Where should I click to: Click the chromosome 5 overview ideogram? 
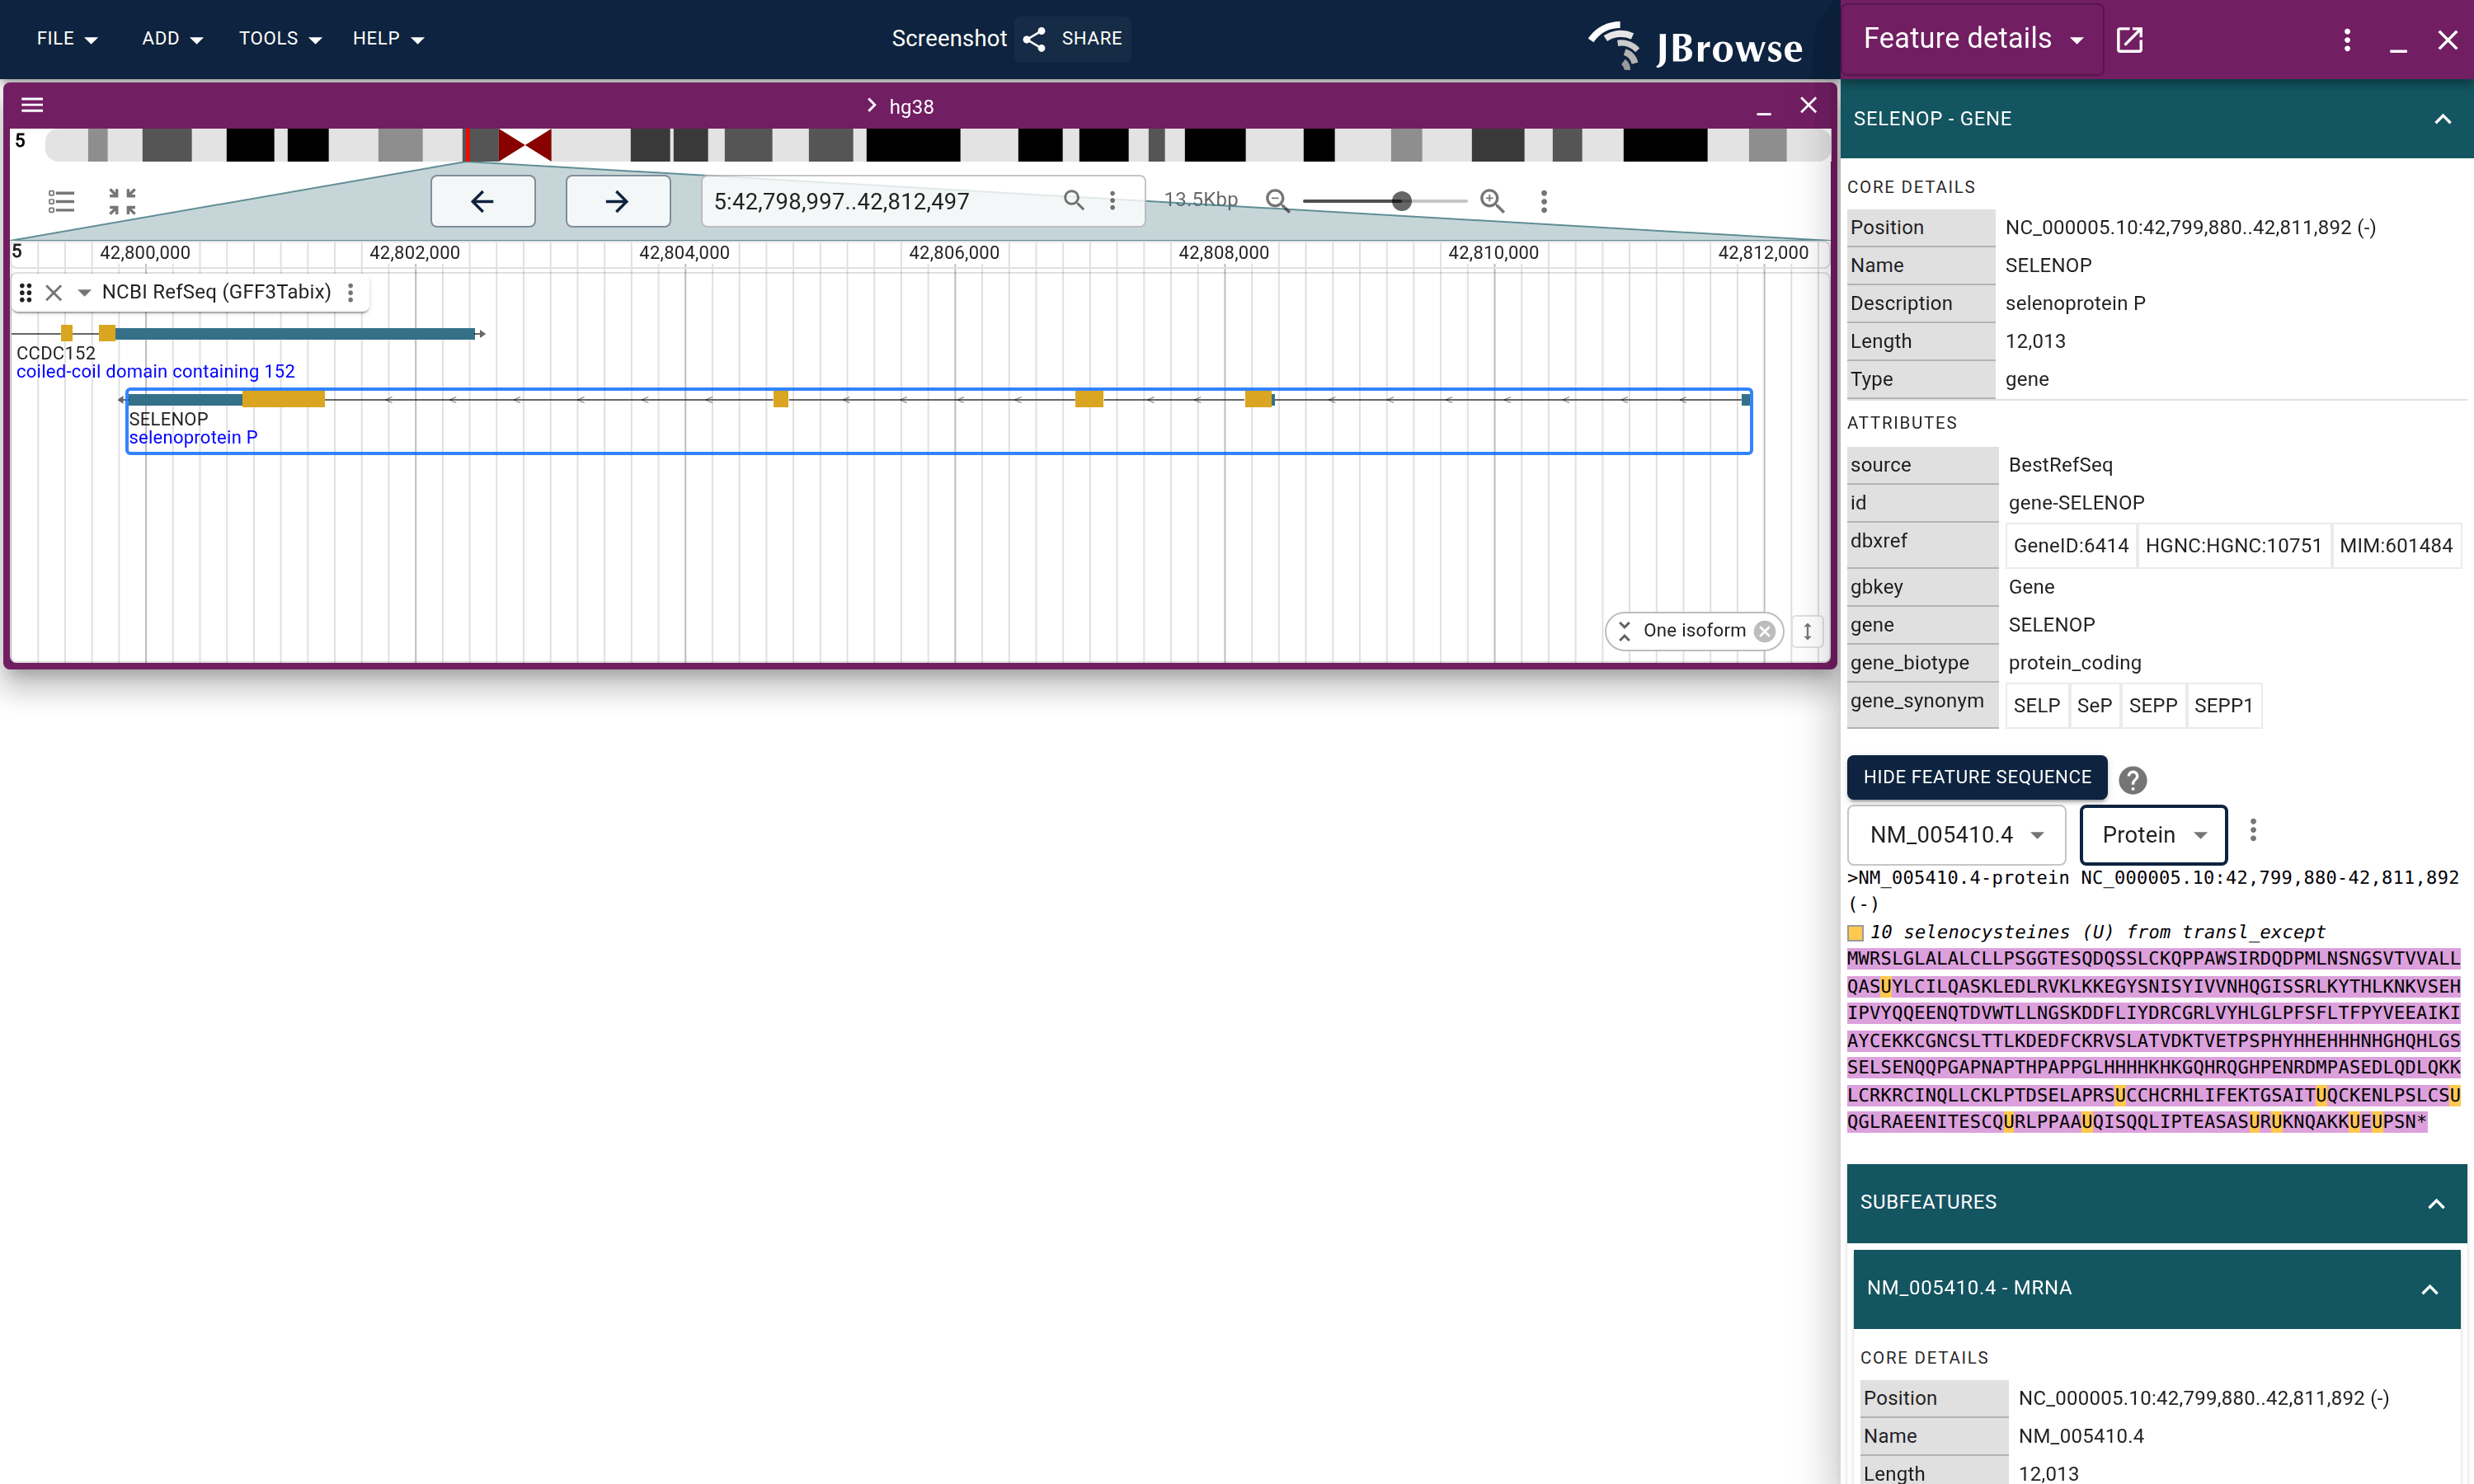(x=938, y=145)
